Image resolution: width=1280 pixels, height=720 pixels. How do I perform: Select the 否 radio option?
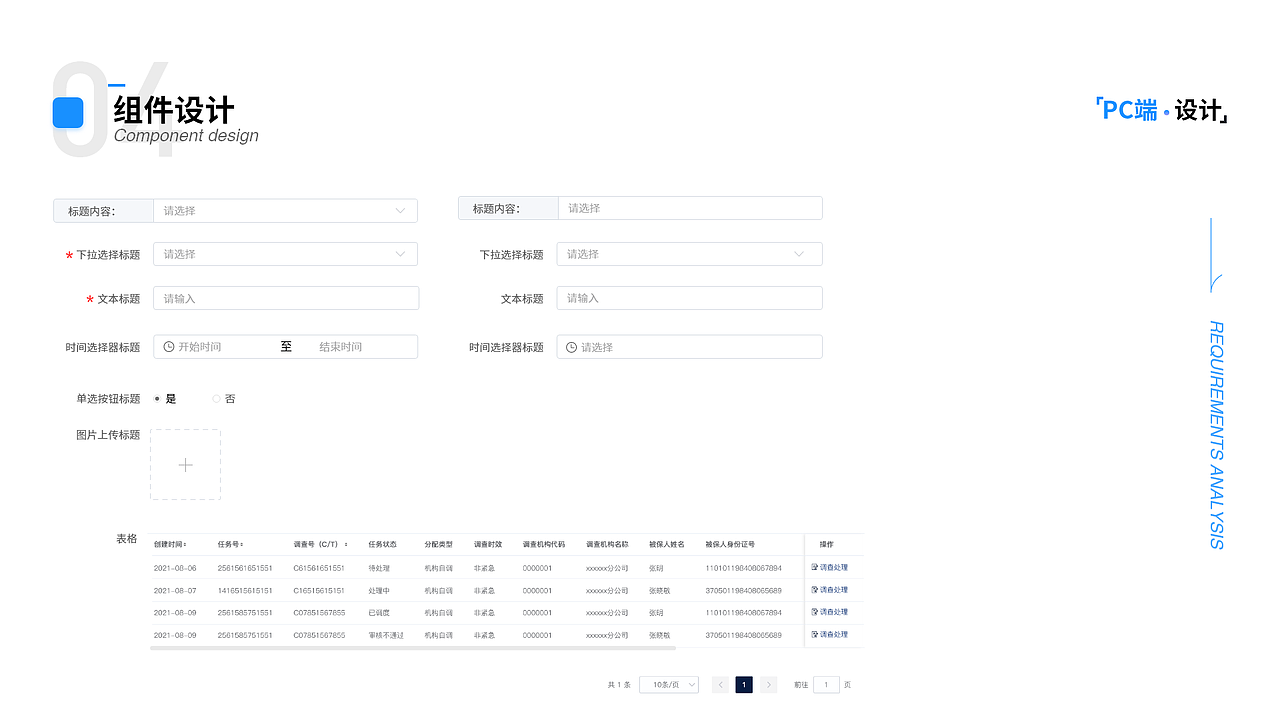click(216, 398)
